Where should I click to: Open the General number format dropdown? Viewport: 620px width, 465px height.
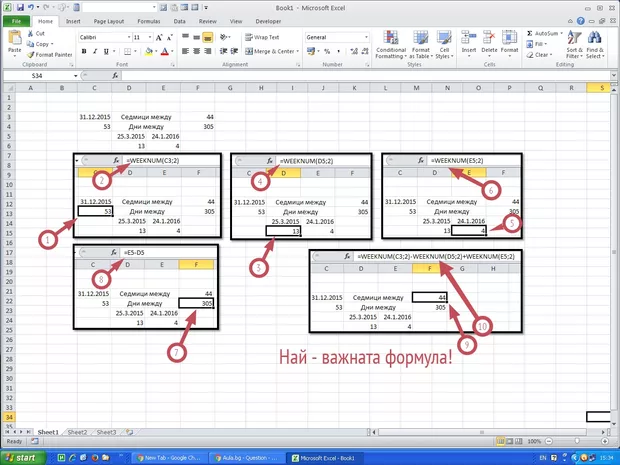pos(366,37)
